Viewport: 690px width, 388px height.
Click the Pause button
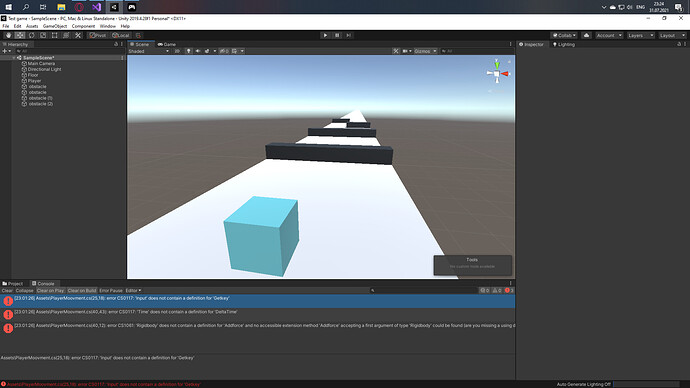(337, 35)
